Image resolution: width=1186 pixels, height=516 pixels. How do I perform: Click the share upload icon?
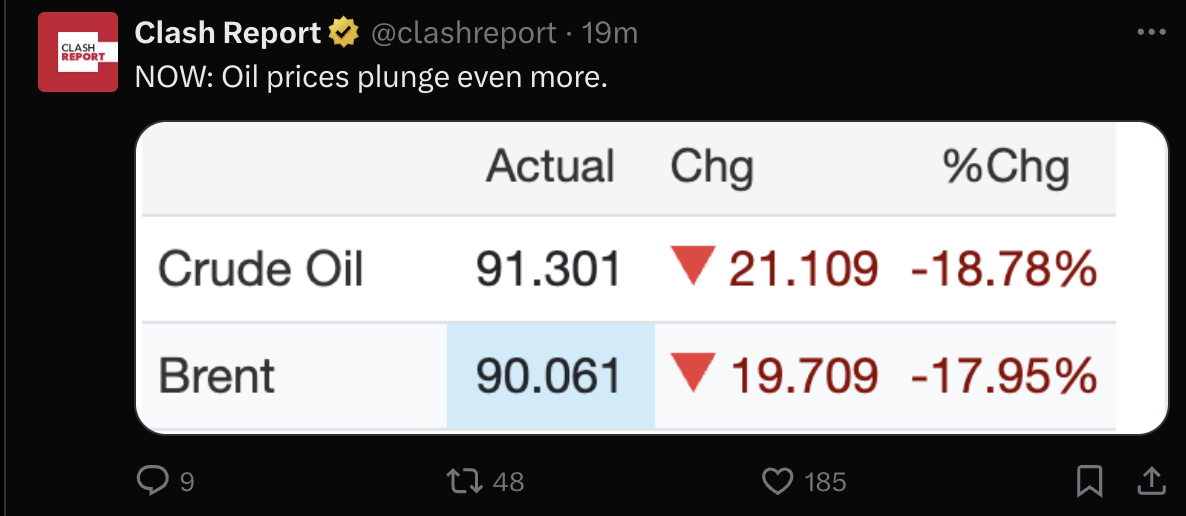coord(1150,481)
